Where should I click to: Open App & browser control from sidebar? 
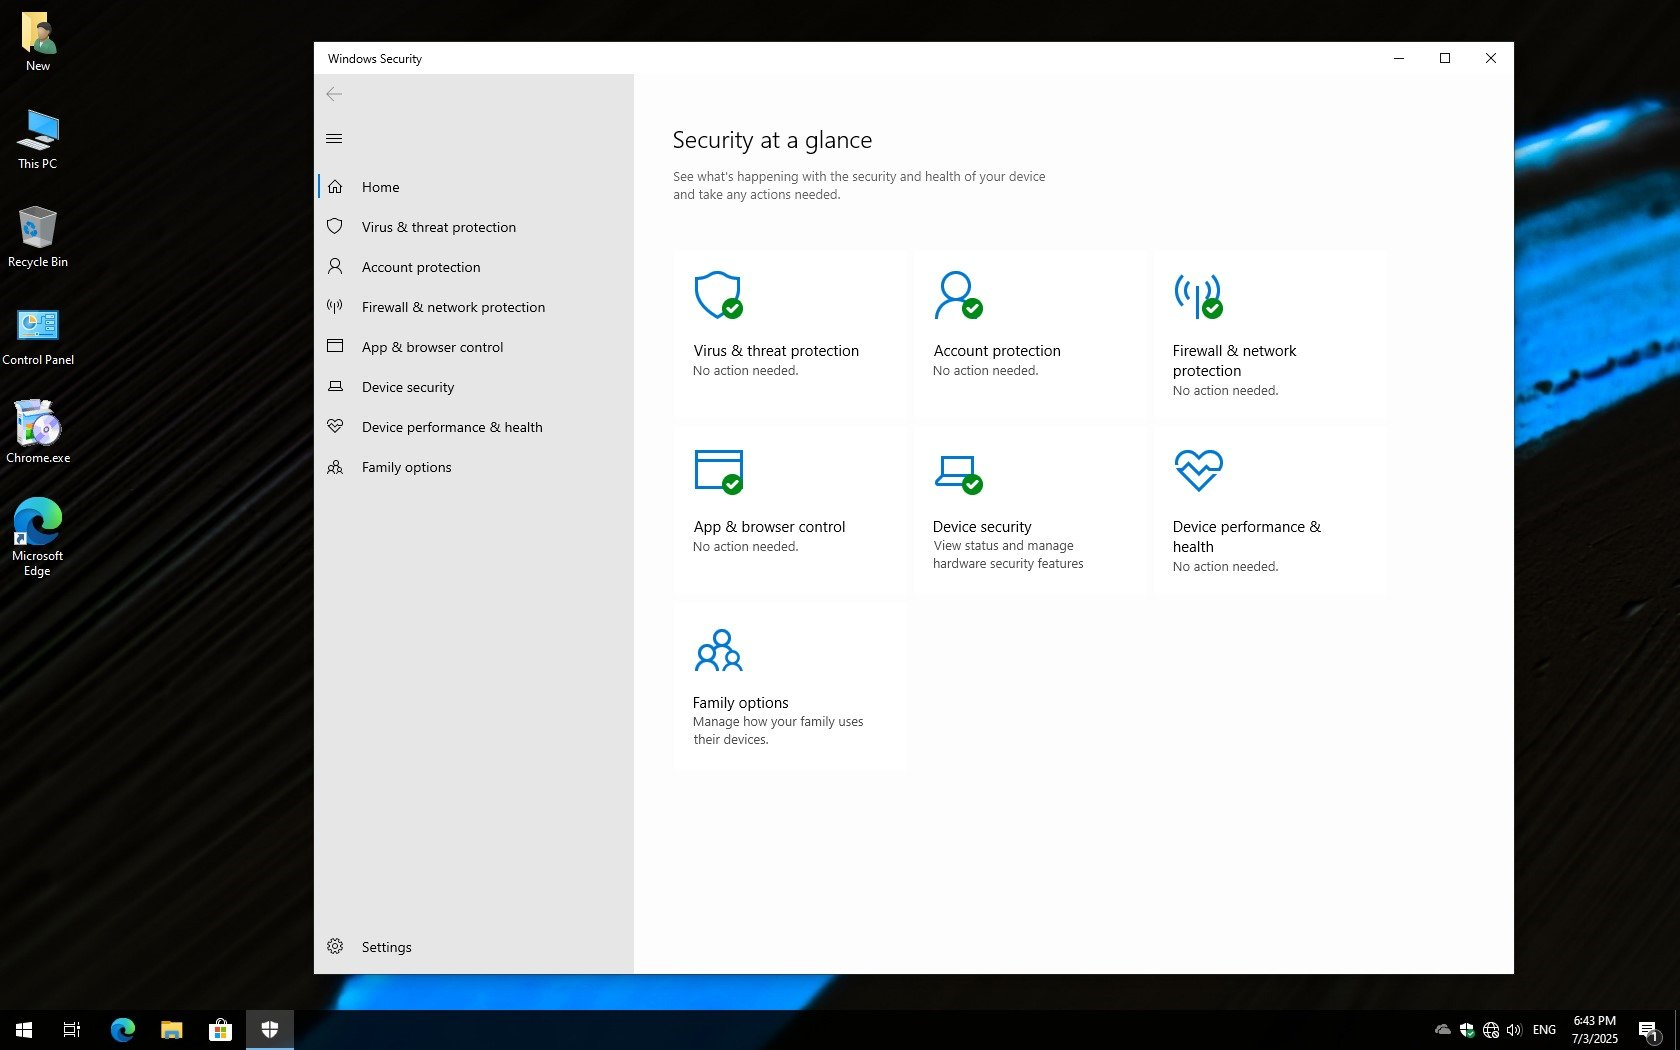432,347
